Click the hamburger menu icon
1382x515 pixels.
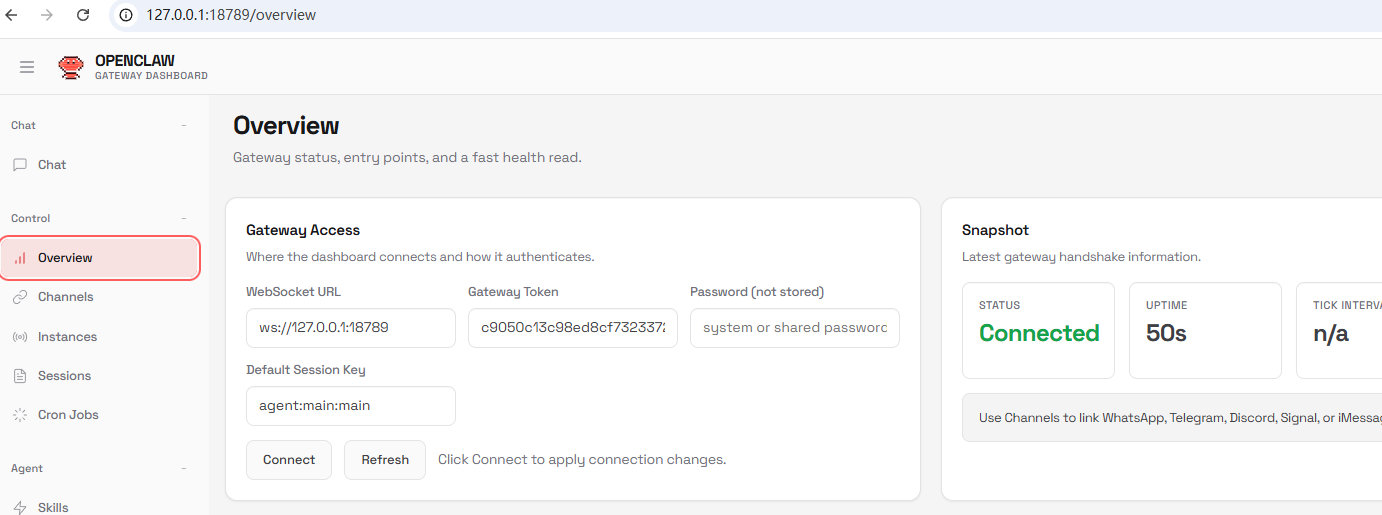[27, 67]
